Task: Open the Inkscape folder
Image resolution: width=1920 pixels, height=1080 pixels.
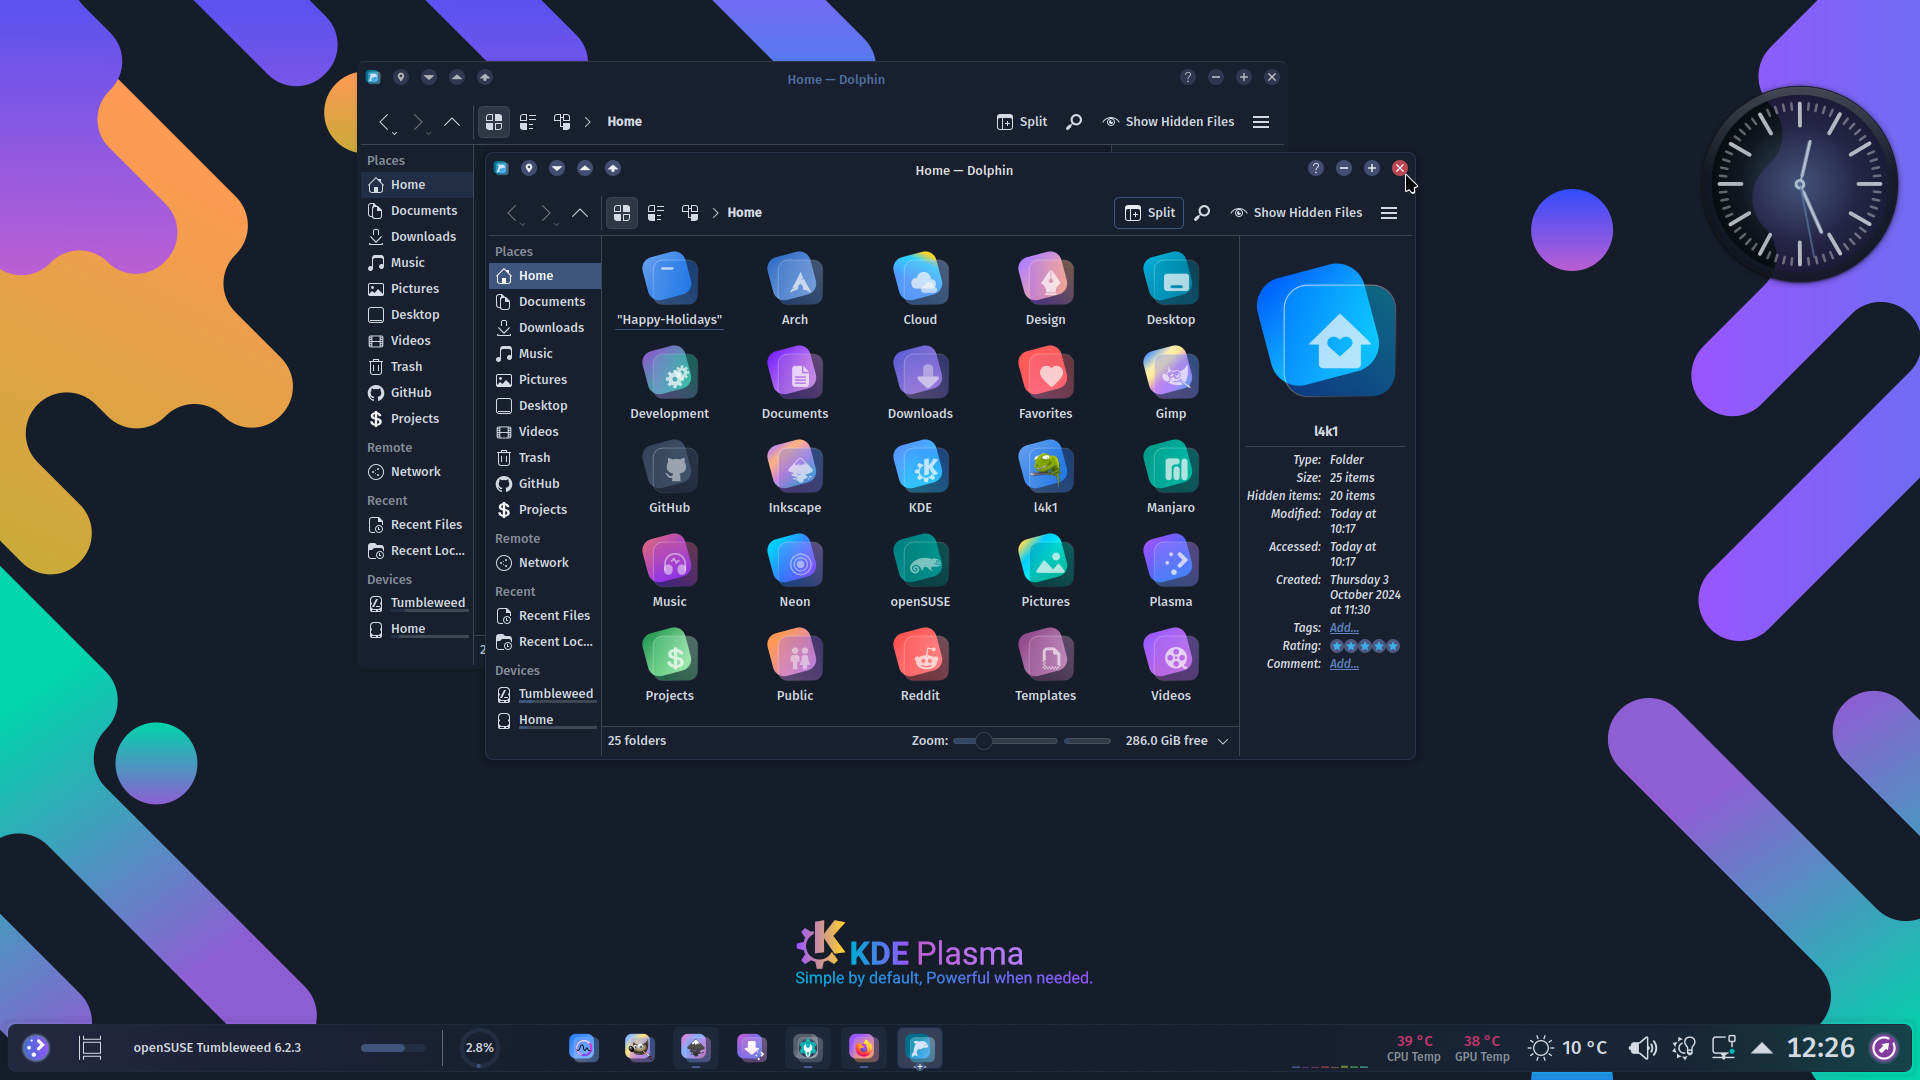Action: click(x=795, y=478)
